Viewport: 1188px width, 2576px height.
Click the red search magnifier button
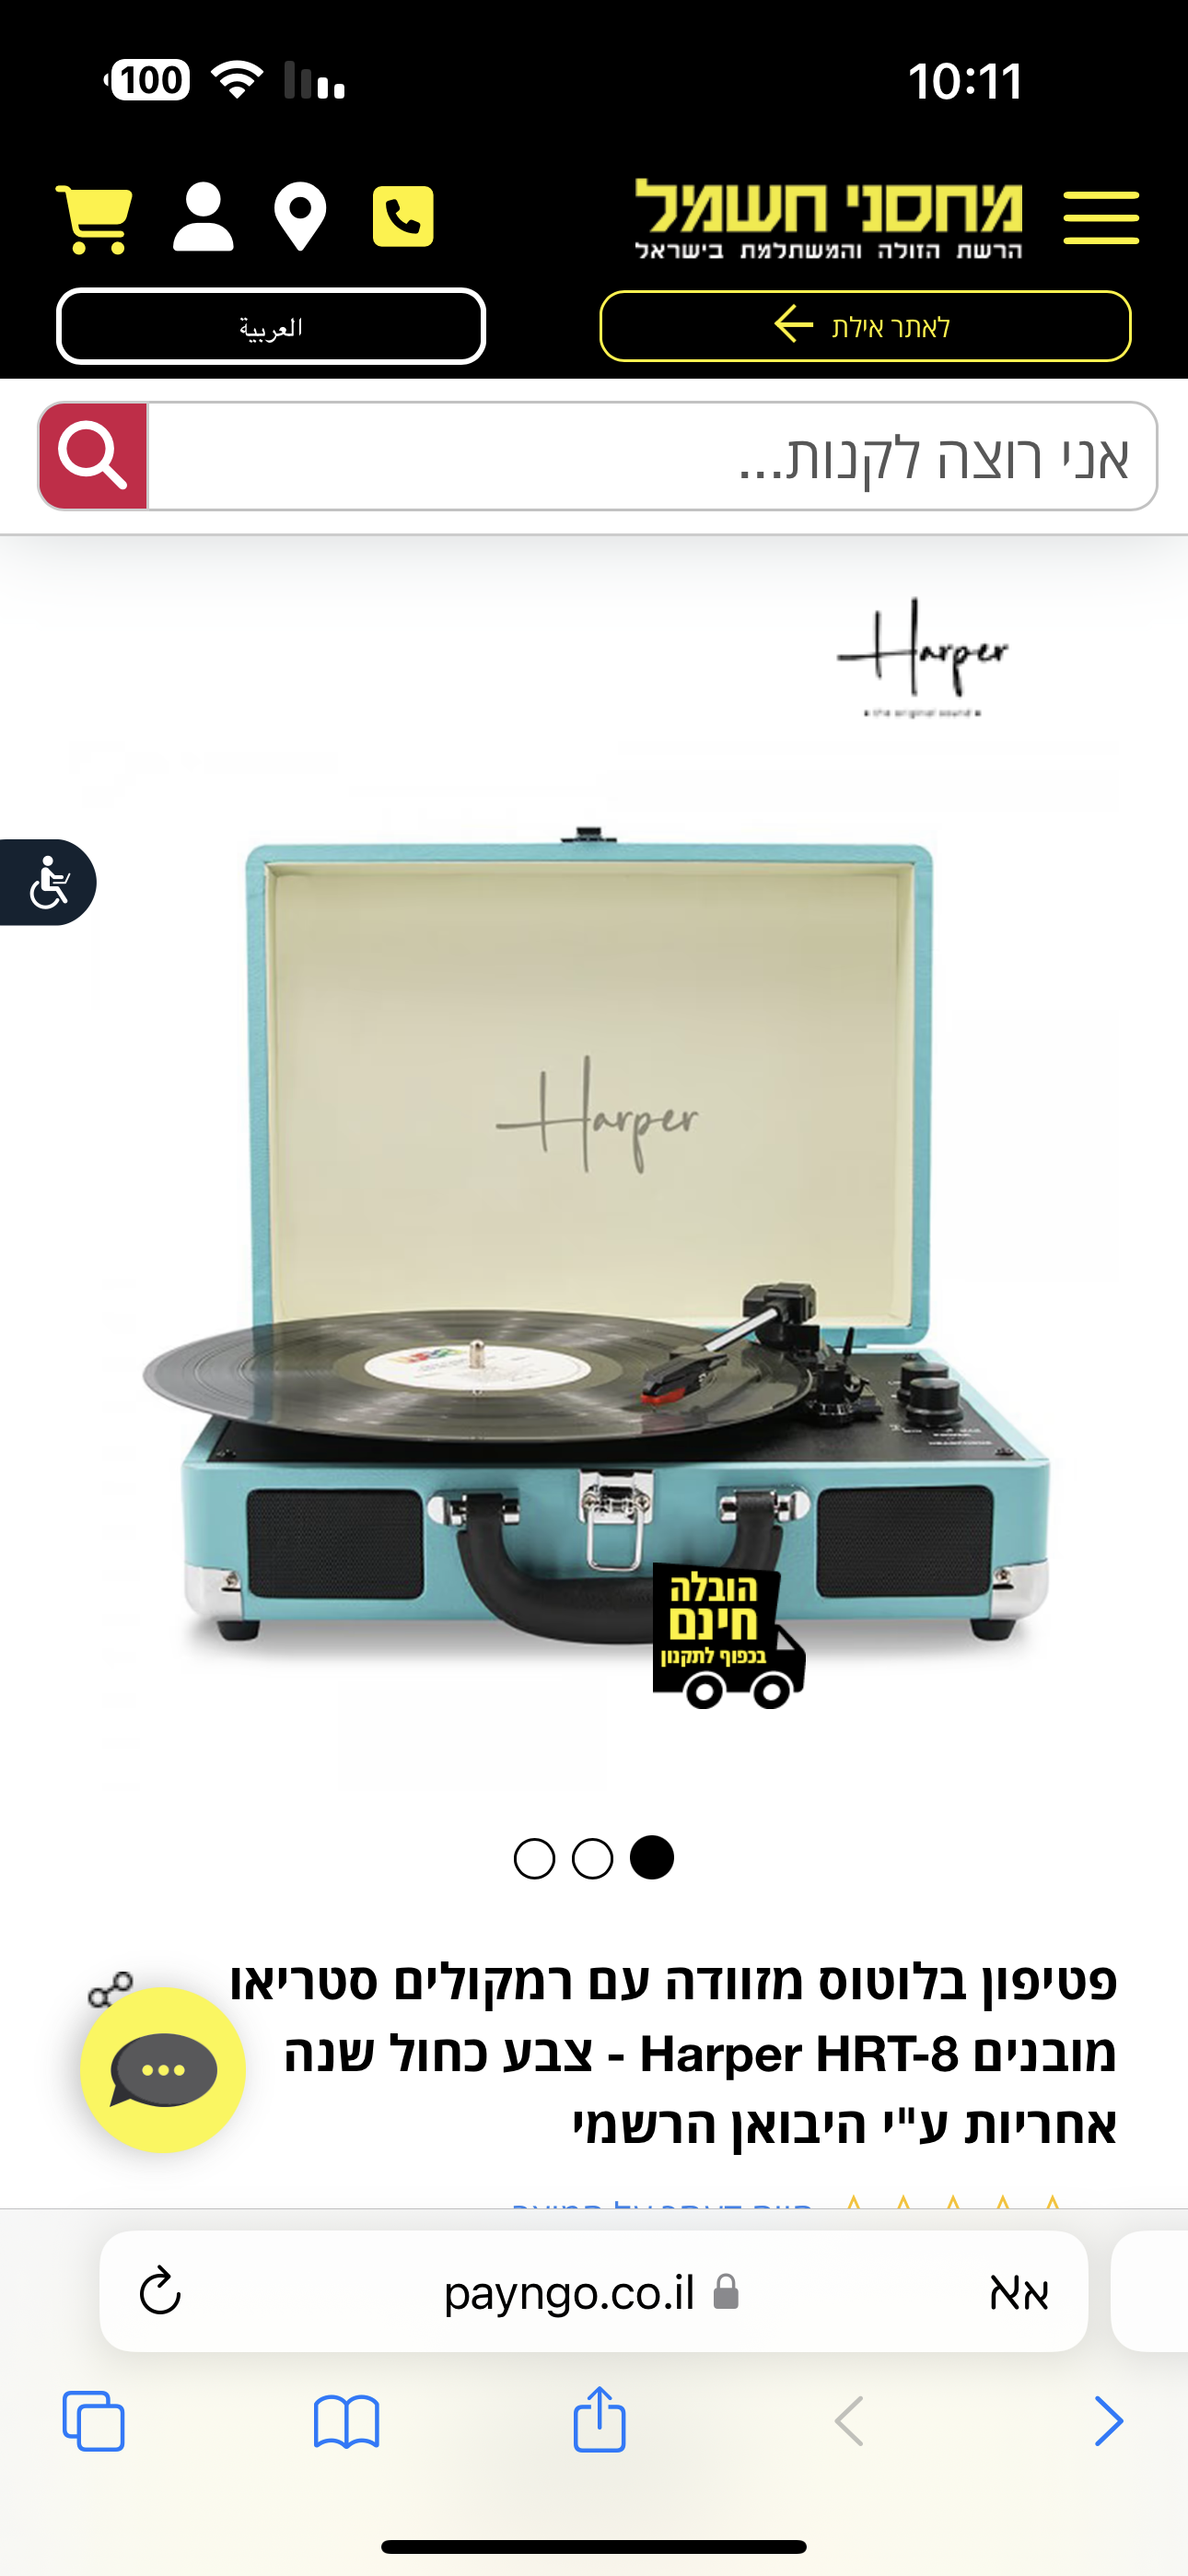[93, 456]
